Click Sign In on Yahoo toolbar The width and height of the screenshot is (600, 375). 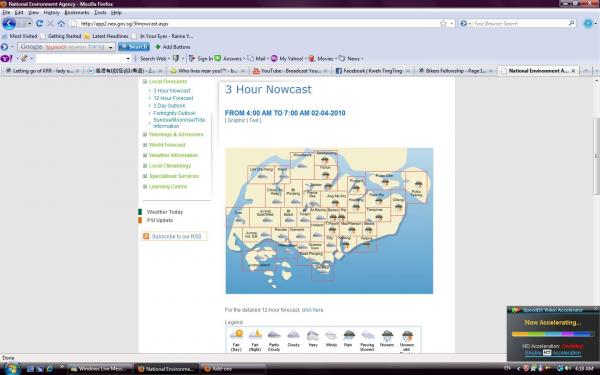click(x=201, y=59)
